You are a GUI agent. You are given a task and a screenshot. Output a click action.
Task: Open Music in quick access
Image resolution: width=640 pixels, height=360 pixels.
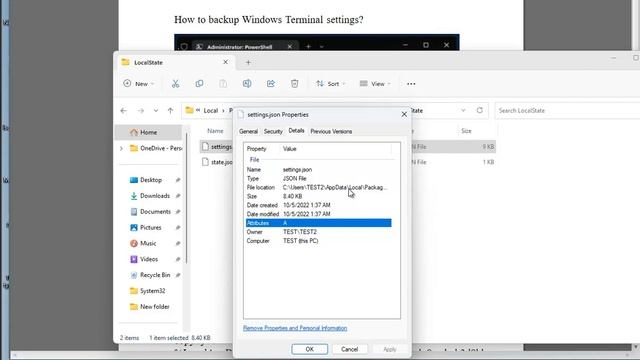point(148,244)
